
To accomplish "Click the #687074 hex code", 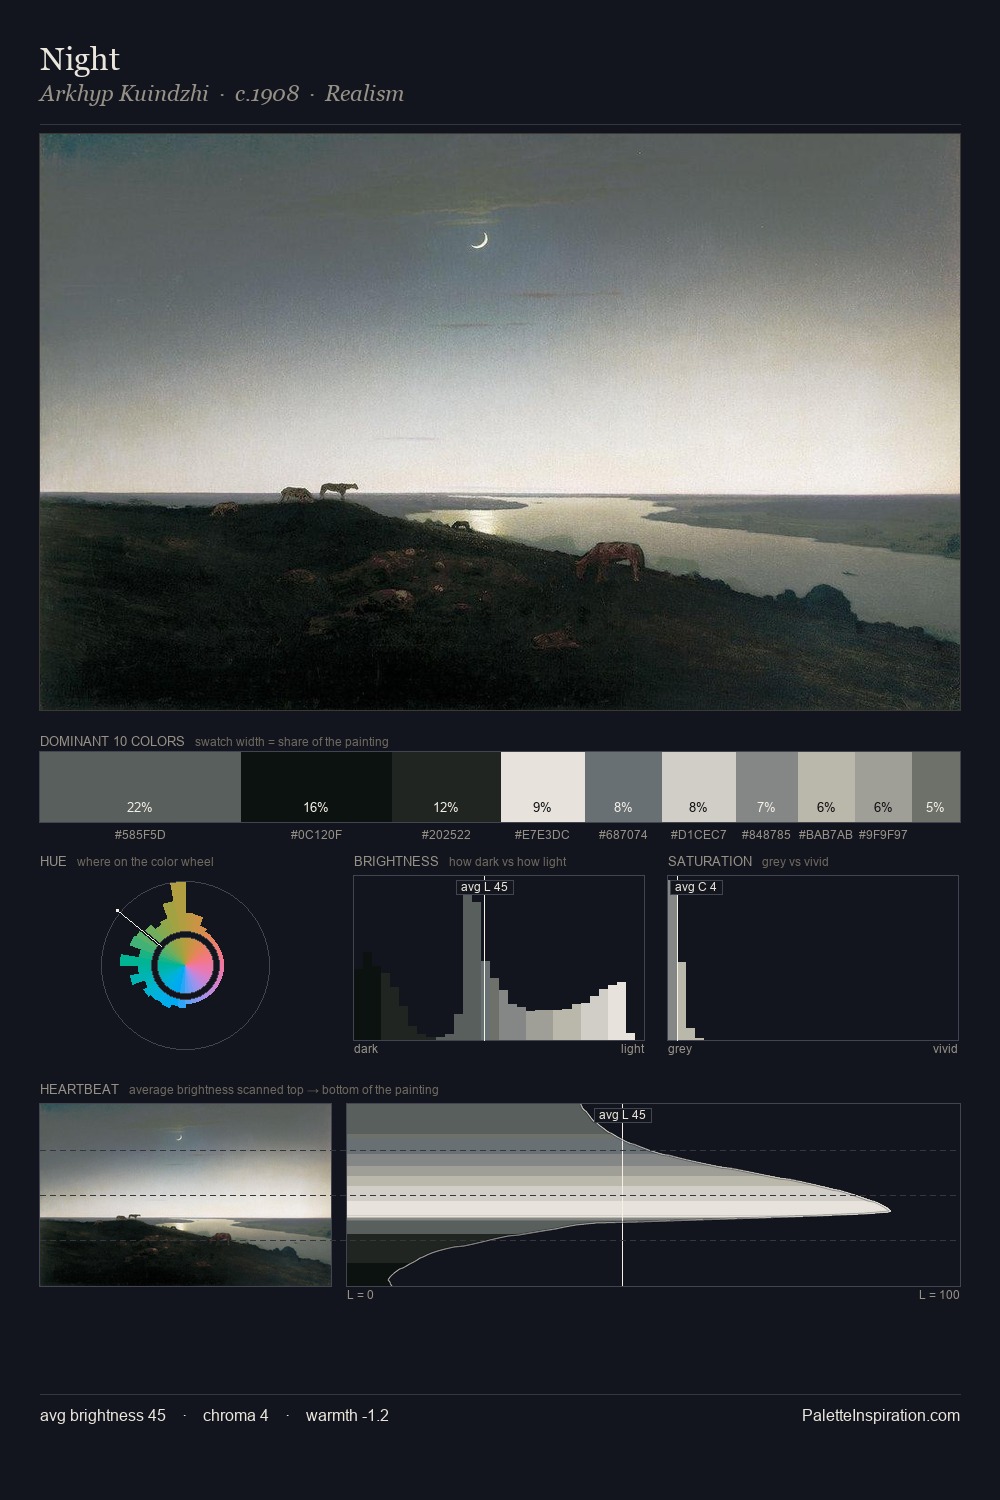I will click(x=623, y=834).
